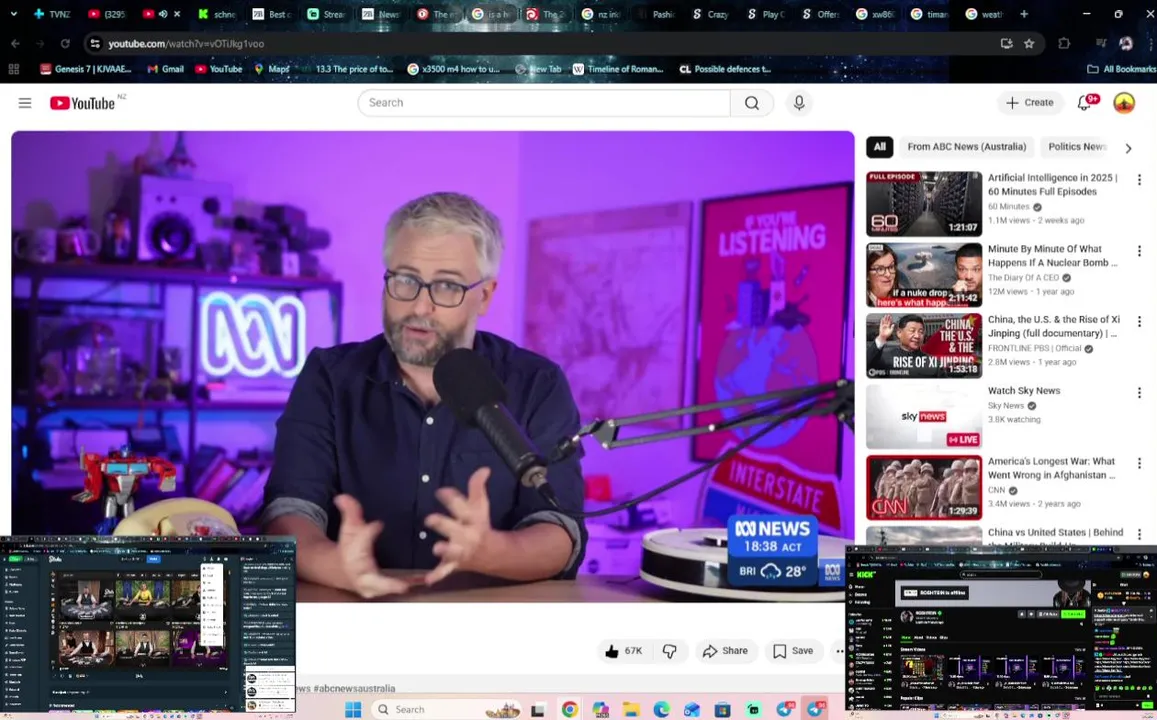
Task: Expand the tab search dropdown arrow
Action: pos(13,14)
